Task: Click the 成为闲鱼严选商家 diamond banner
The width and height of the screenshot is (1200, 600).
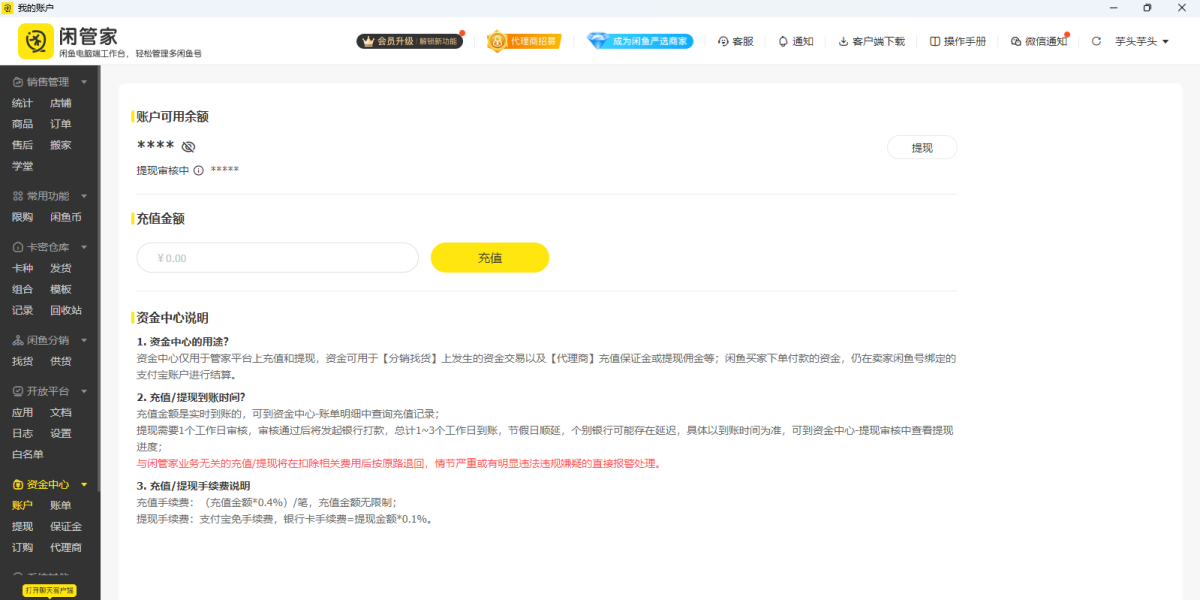Action: (x=640, y=41)
